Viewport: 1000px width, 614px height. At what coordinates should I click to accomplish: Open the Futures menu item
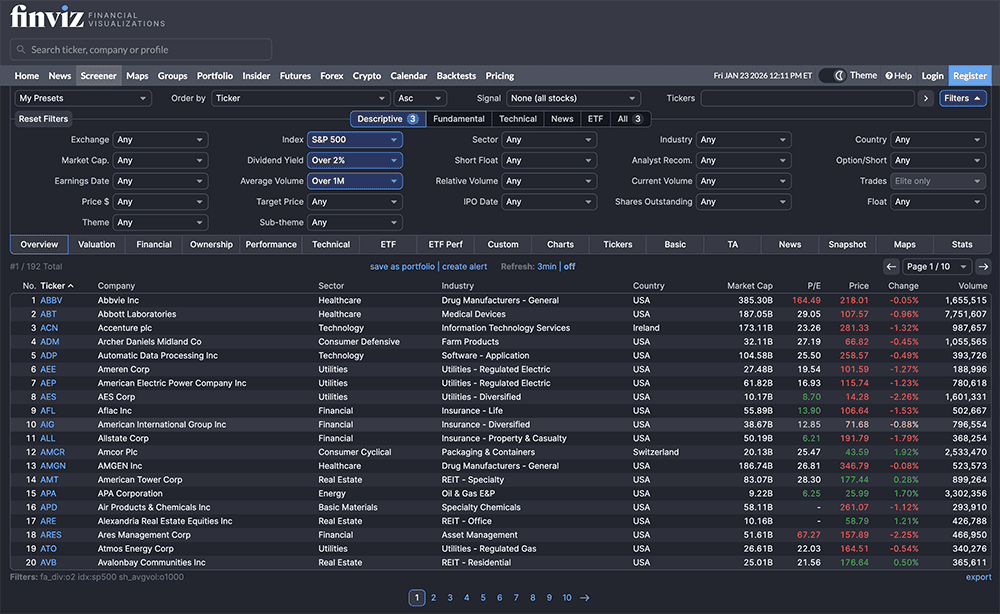(295, 76)
